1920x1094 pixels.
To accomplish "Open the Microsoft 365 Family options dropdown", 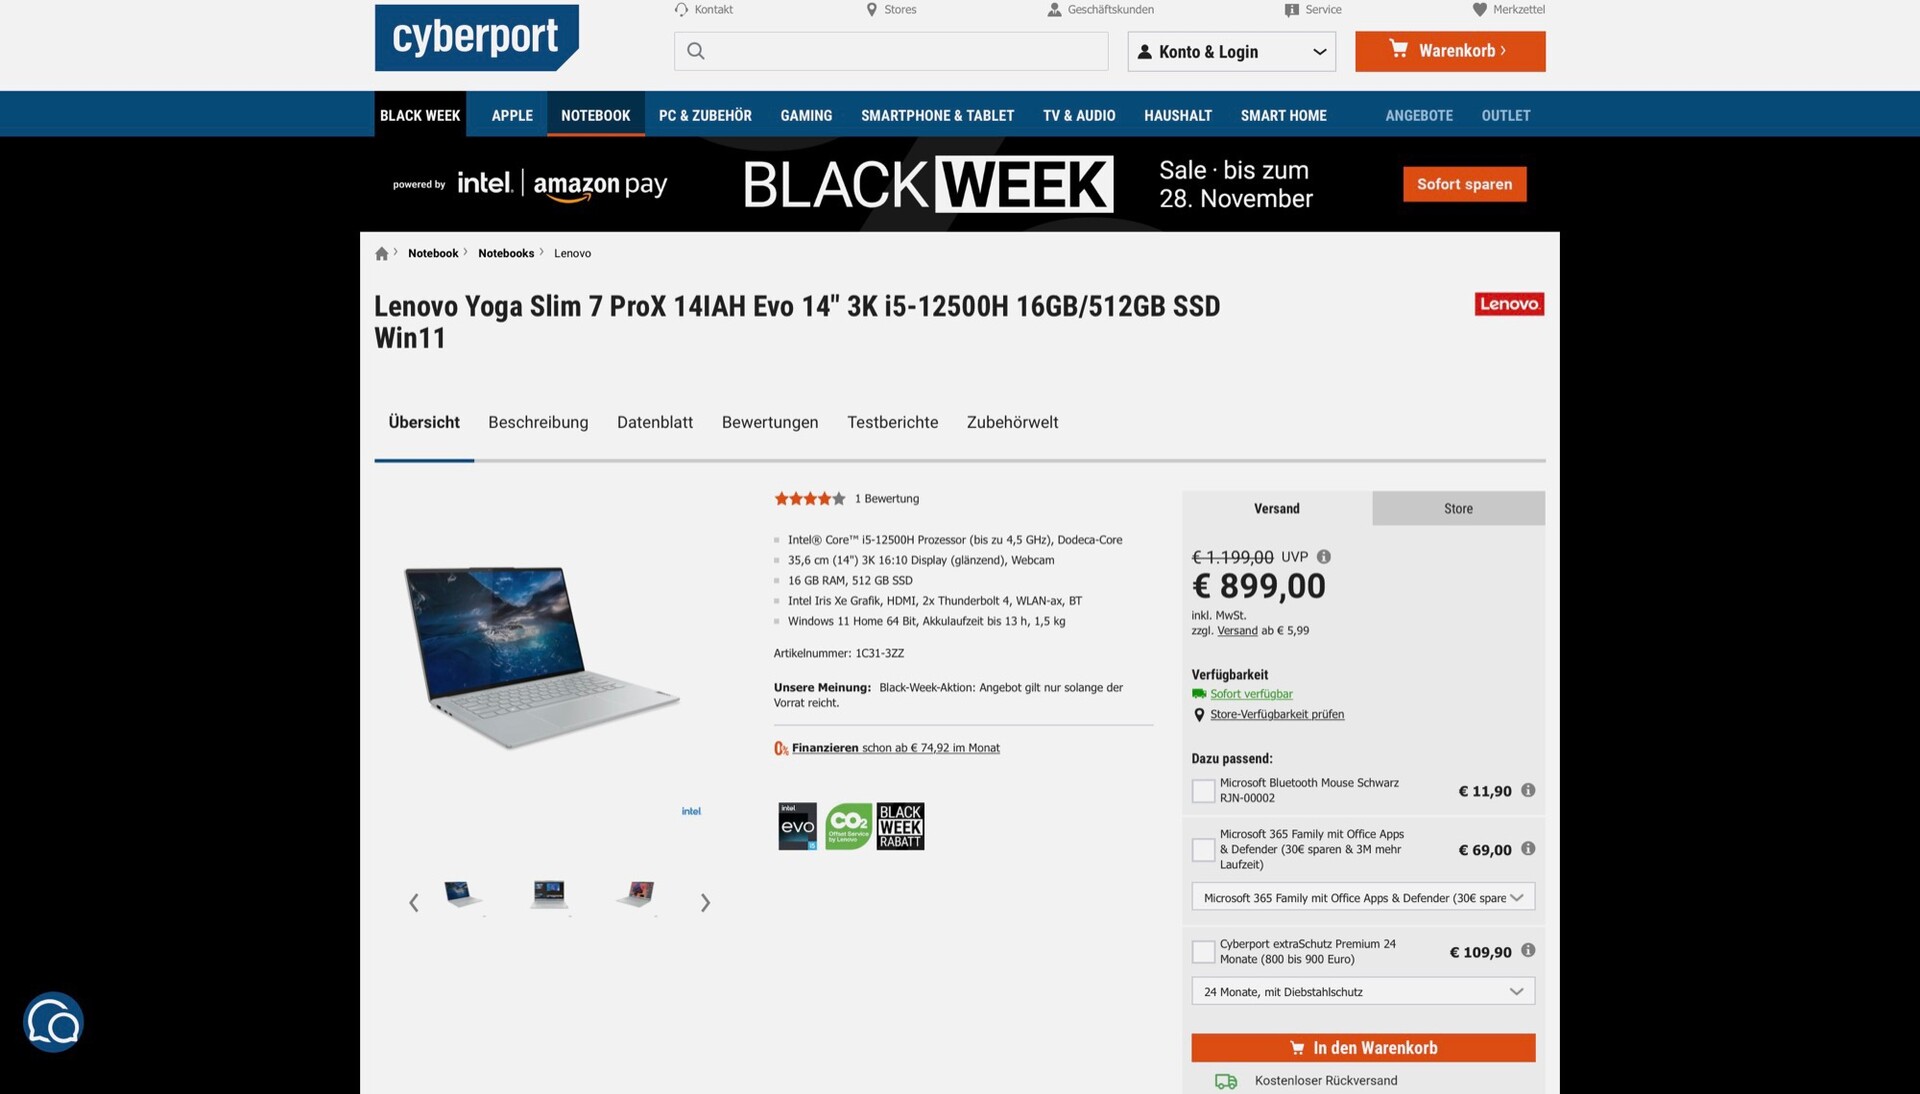I will pyautogui.click(x=1363, y=898).
